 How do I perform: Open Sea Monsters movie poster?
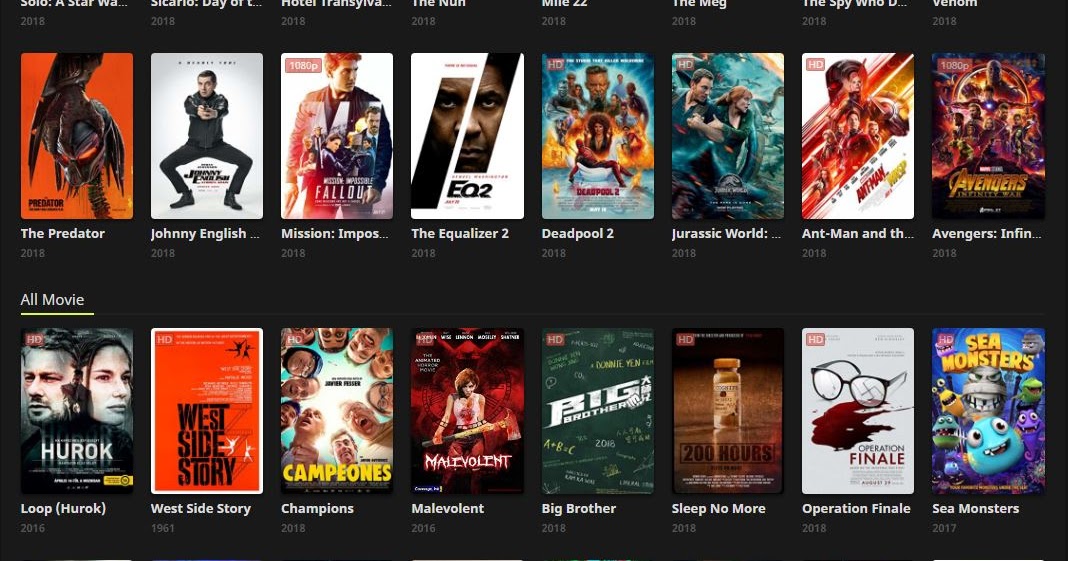[988, 411]
